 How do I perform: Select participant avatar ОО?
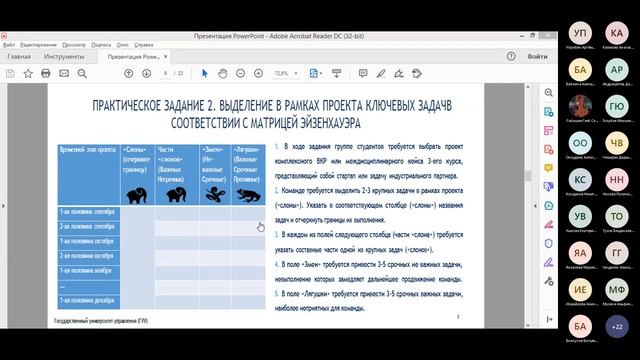[x=580, y=143]
